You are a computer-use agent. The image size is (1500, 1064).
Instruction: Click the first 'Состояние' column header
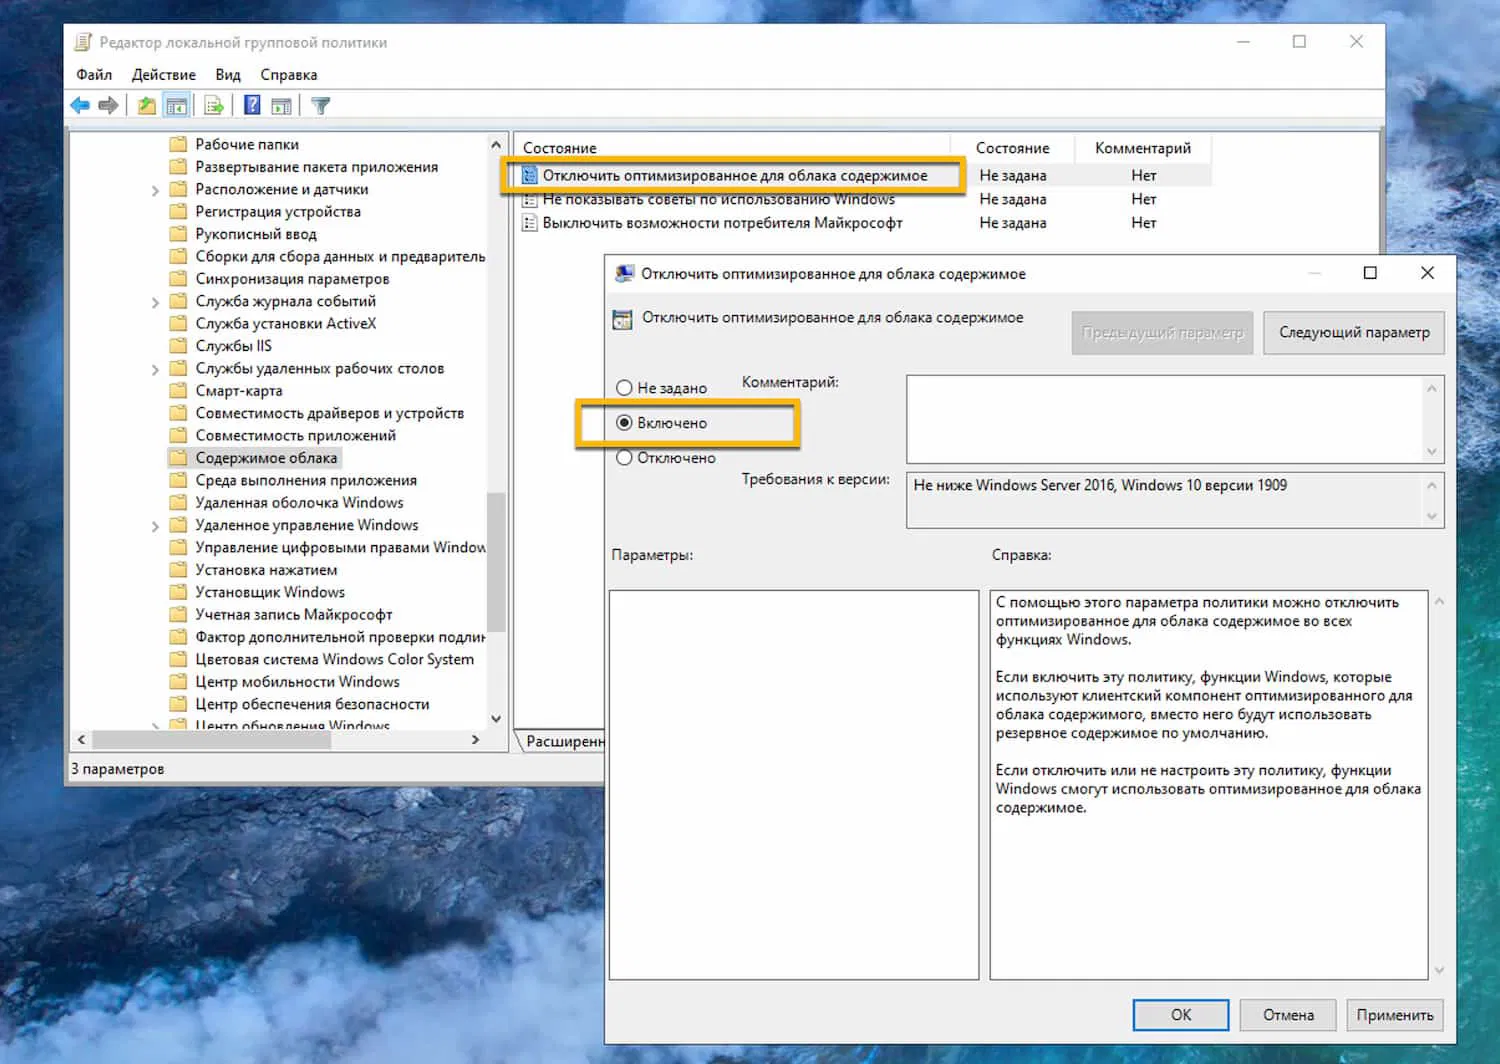click(730, 148)
